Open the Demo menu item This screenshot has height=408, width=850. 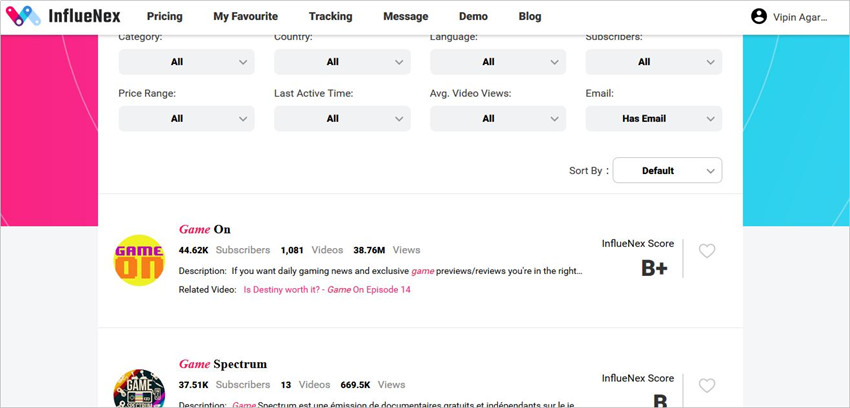pyautogui.click(x=473, y=16)
